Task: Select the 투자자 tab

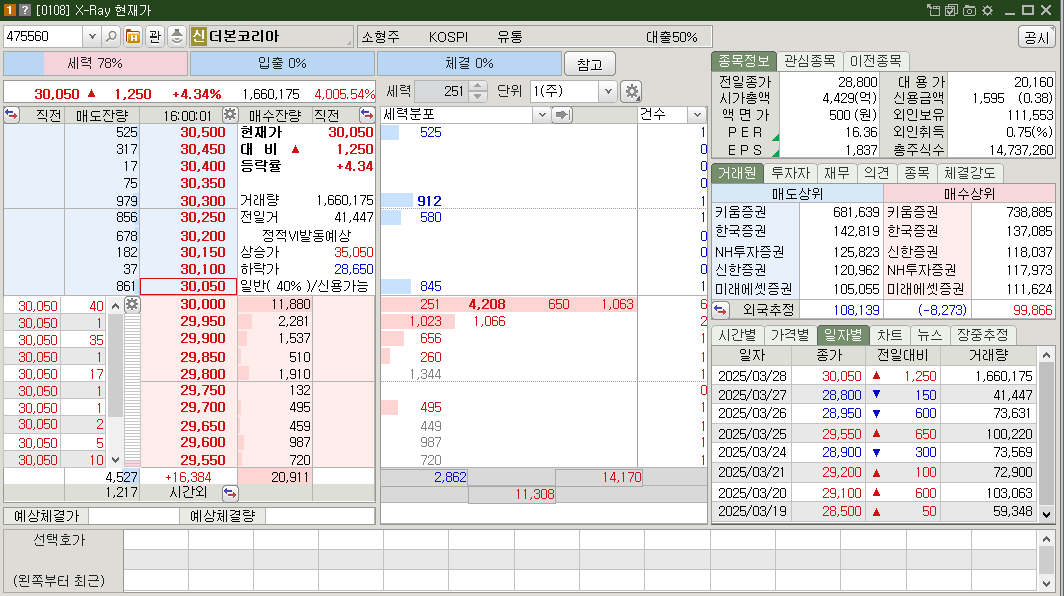Action: [x=791, y=173]
